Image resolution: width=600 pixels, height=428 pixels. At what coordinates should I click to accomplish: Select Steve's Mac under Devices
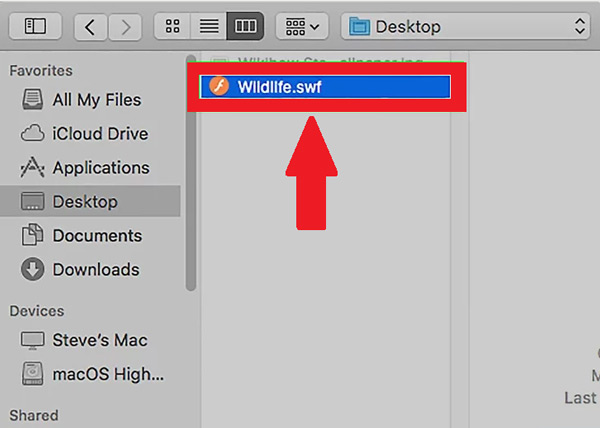pyautogui.click(x=97, y=341)
